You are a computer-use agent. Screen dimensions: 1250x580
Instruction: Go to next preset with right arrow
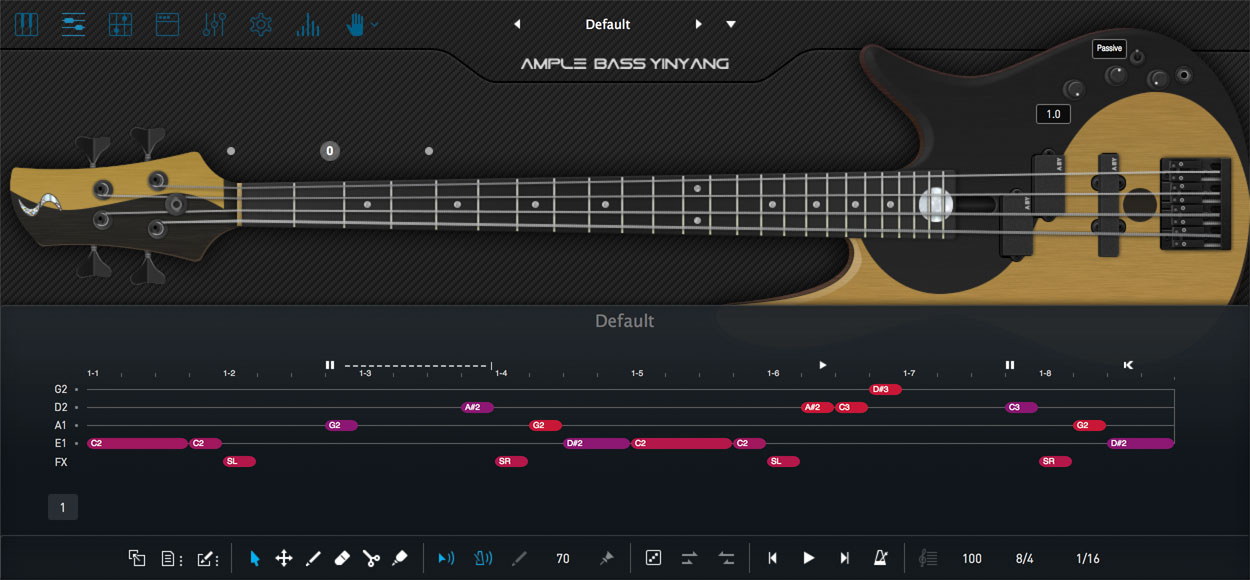[699, 24]
